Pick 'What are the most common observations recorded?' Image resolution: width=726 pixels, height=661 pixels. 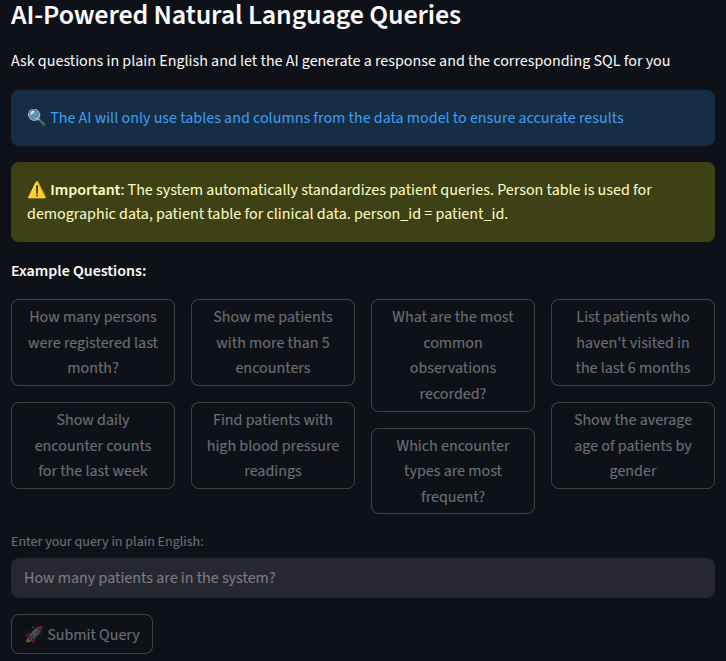[453, 355]
